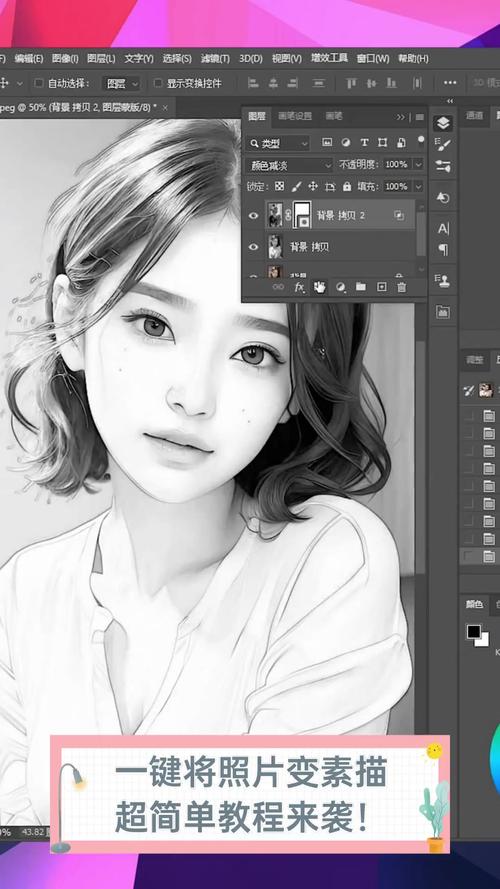The height and width of the screenshot is (889, 500).
Task: Click lock all padlock icon
Action: click(347, 186)
